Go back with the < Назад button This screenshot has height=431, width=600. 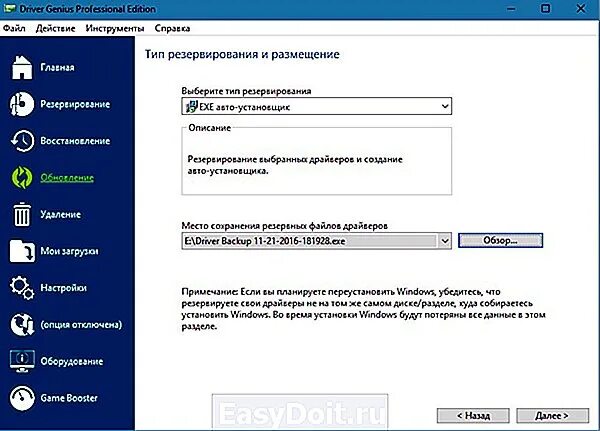[473, 415]
